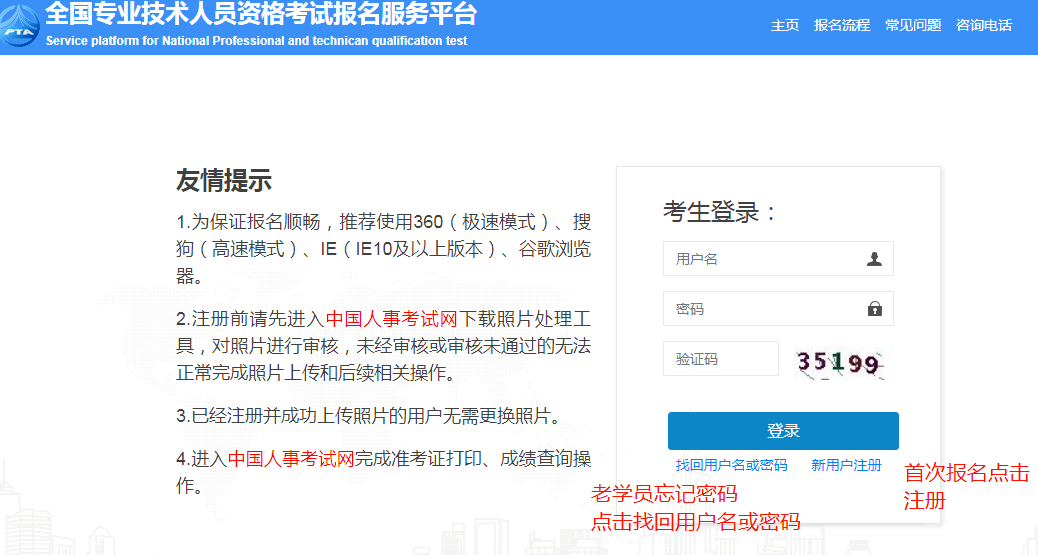Click the blue 登录 button
Viewport: 1038px width, 555px height.
pos(783,430)
